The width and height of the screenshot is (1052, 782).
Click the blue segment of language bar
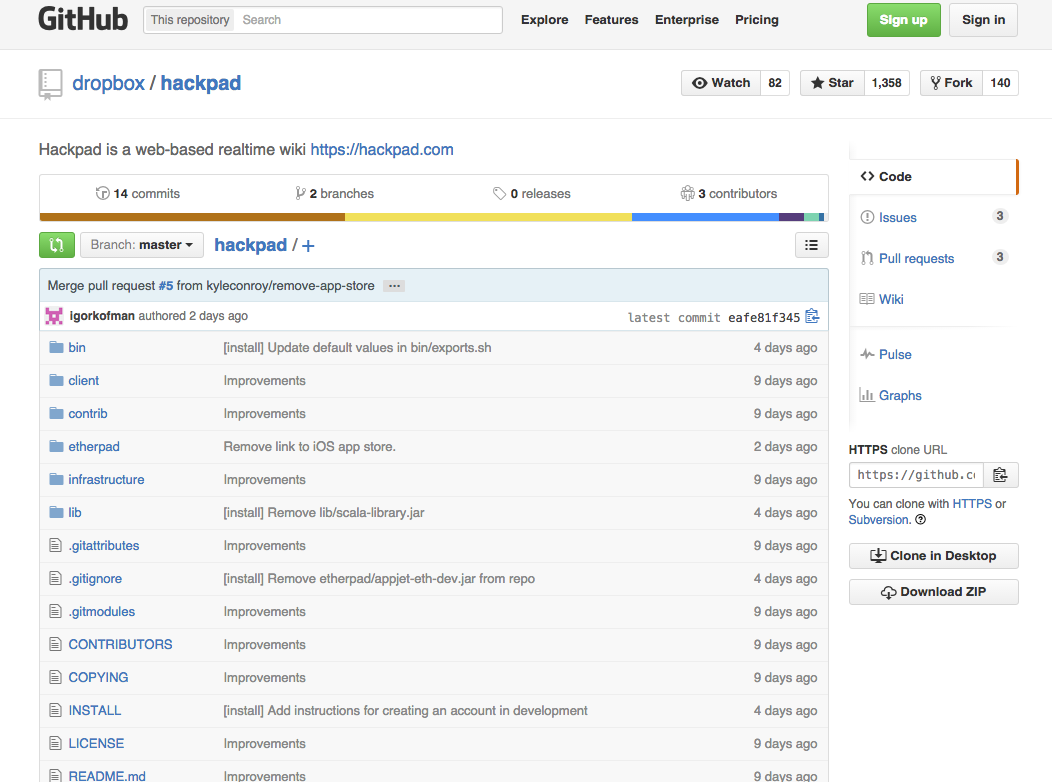[705, 217]
